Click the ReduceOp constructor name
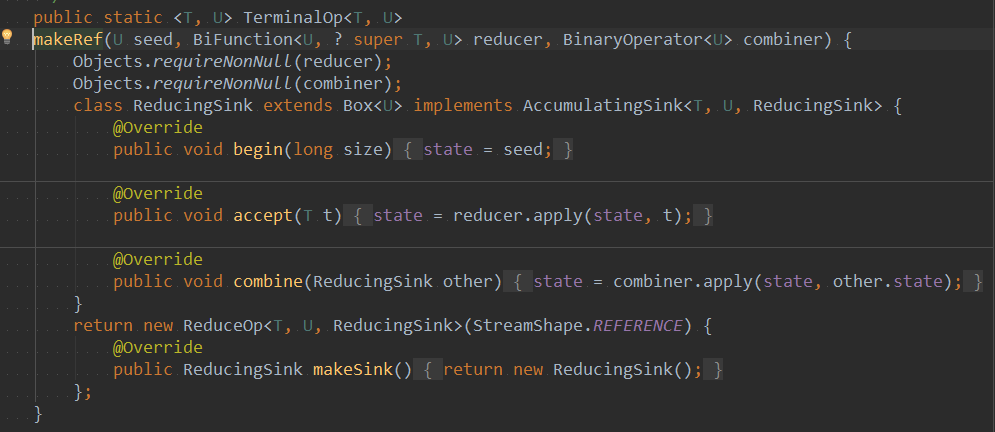This screenshot has width=995, height=432. point(223,325)
